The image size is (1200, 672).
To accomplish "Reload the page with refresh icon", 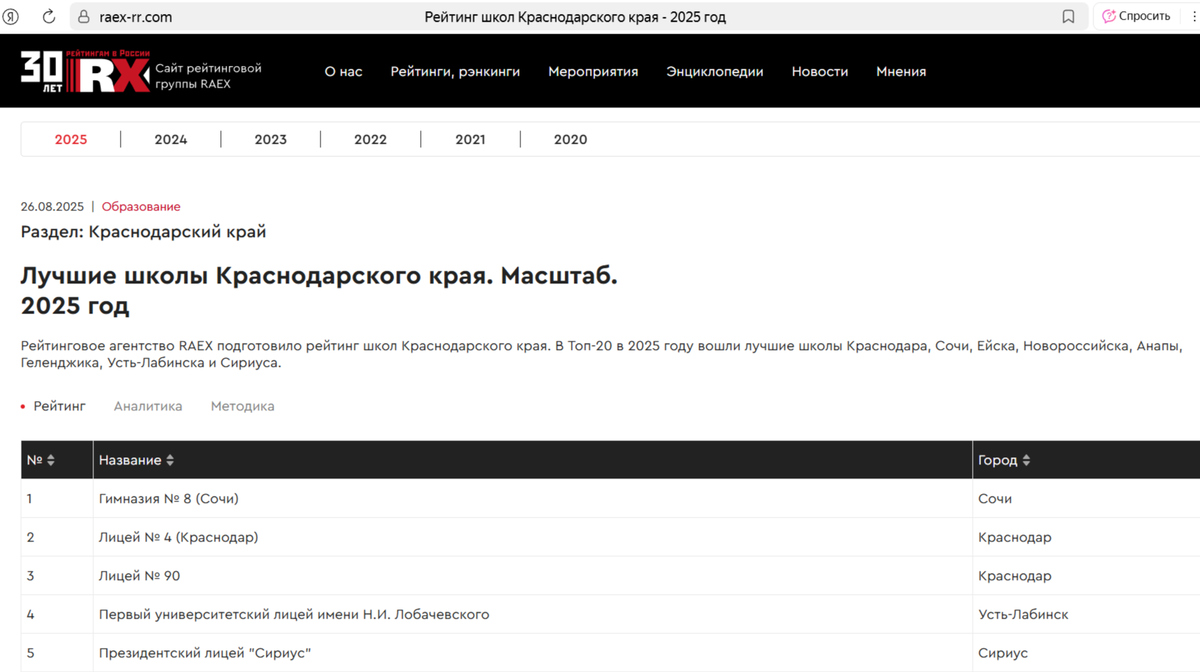I will [48, 17].
